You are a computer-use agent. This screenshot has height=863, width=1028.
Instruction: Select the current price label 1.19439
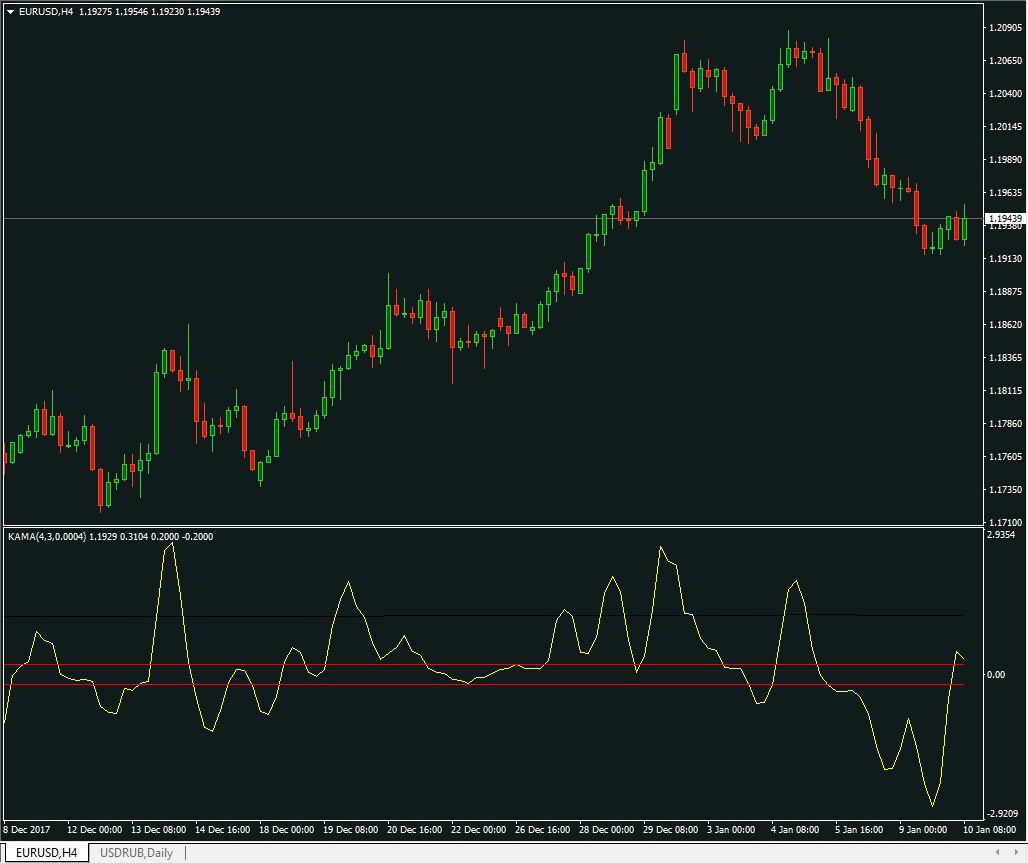point(1005,218)
